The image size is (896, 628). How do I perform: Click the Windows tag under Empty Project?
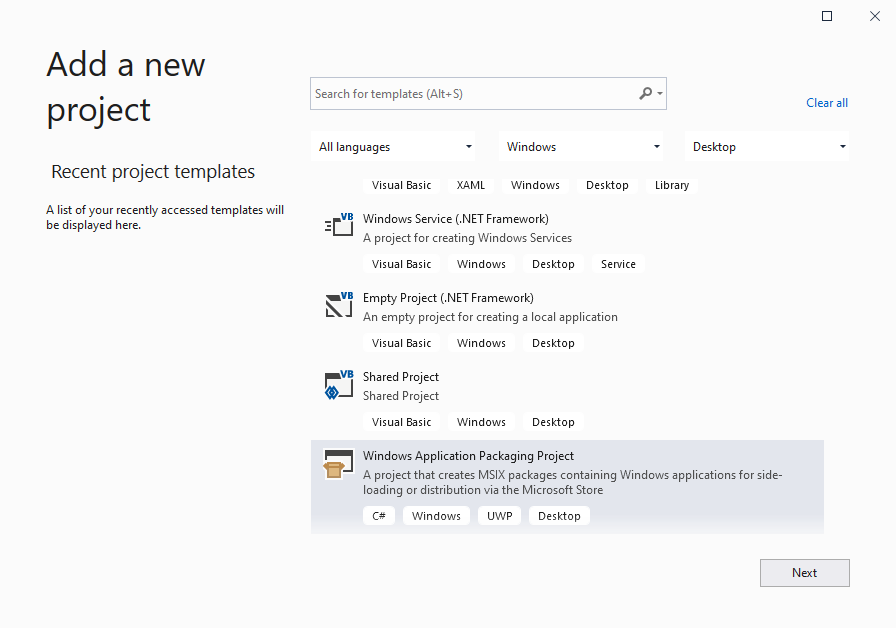(481, 343)
